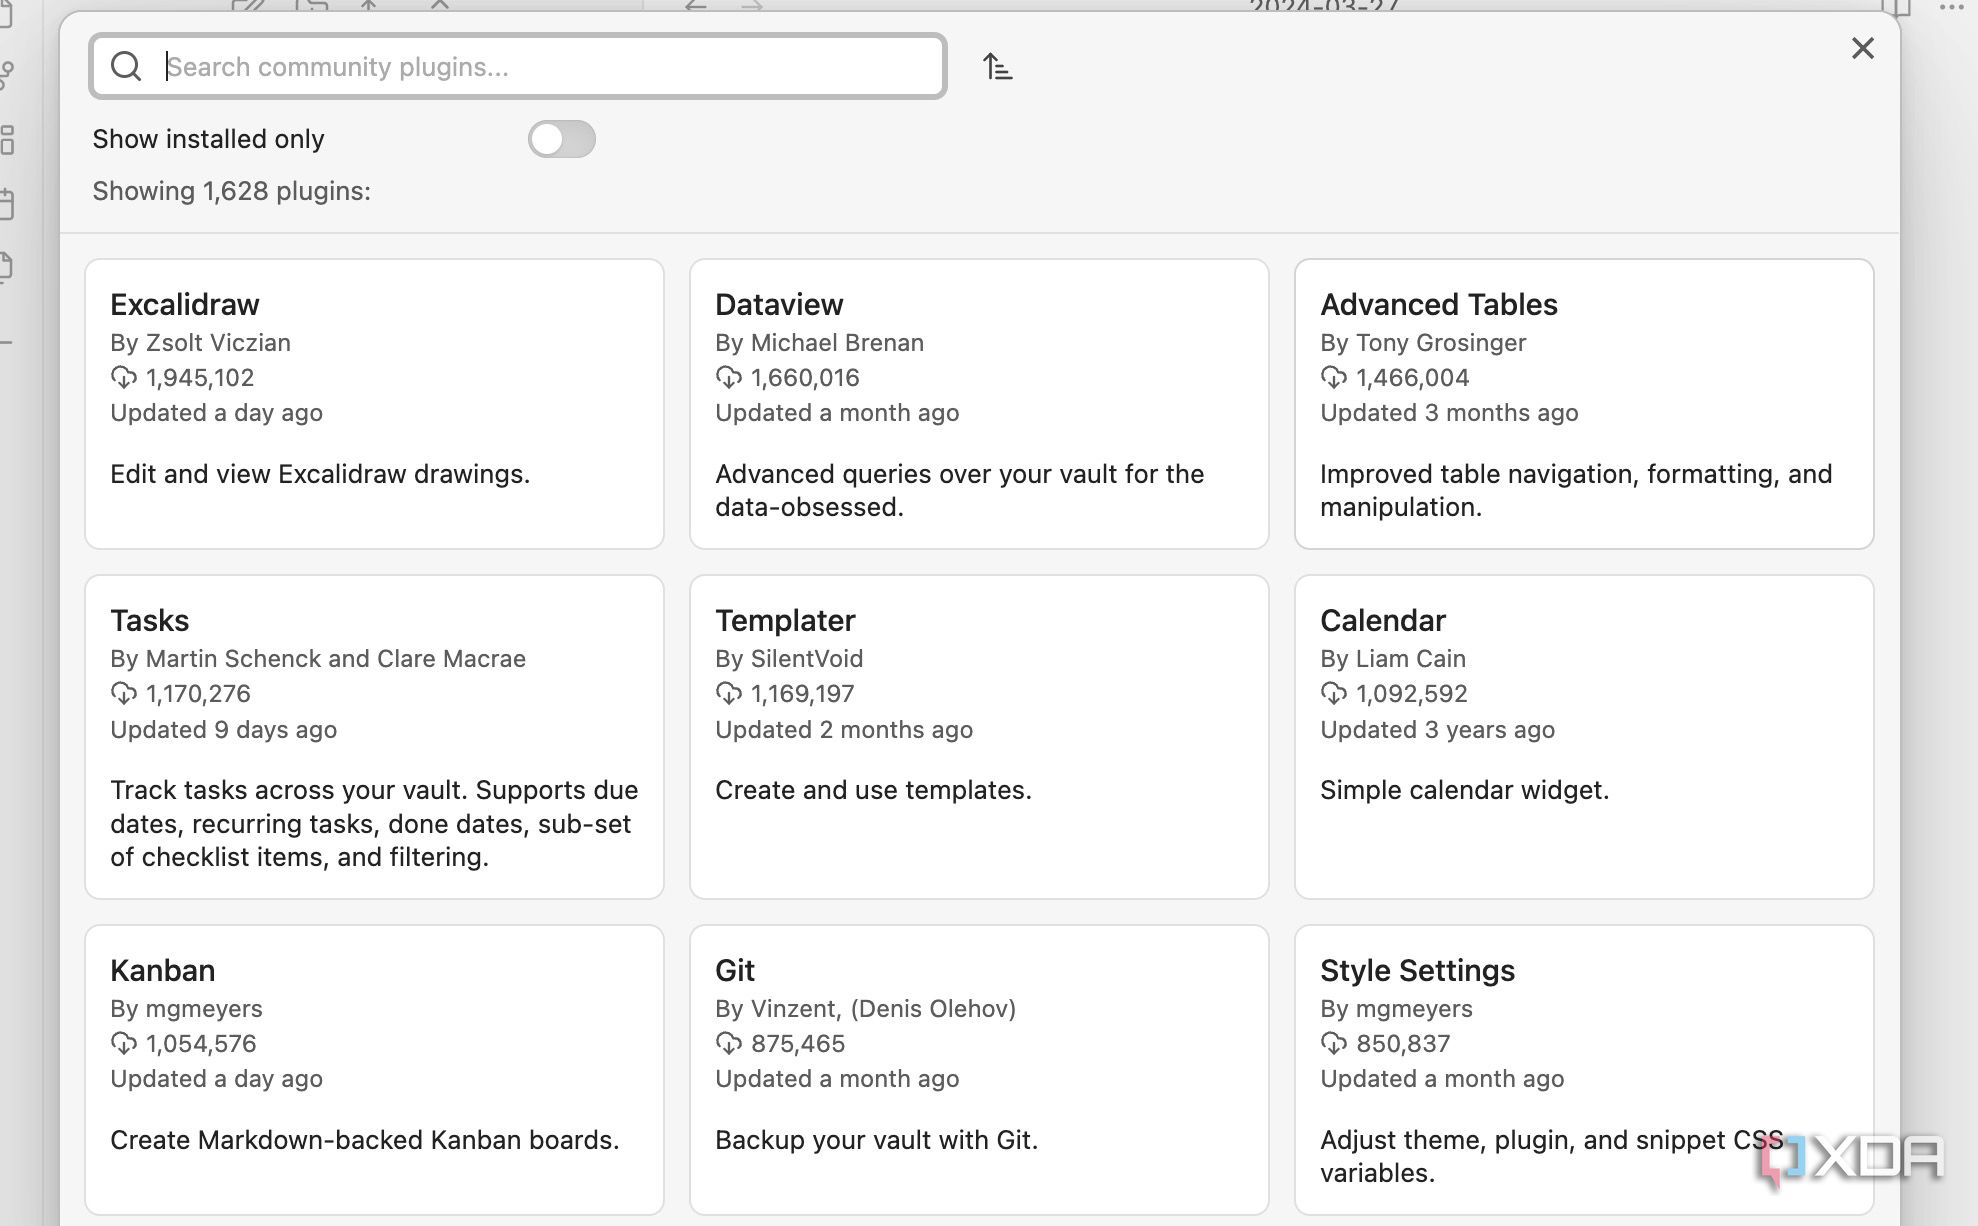1978x1226 pixels.
Task: Click the Kanban plugin title
Action: (163, 971)
